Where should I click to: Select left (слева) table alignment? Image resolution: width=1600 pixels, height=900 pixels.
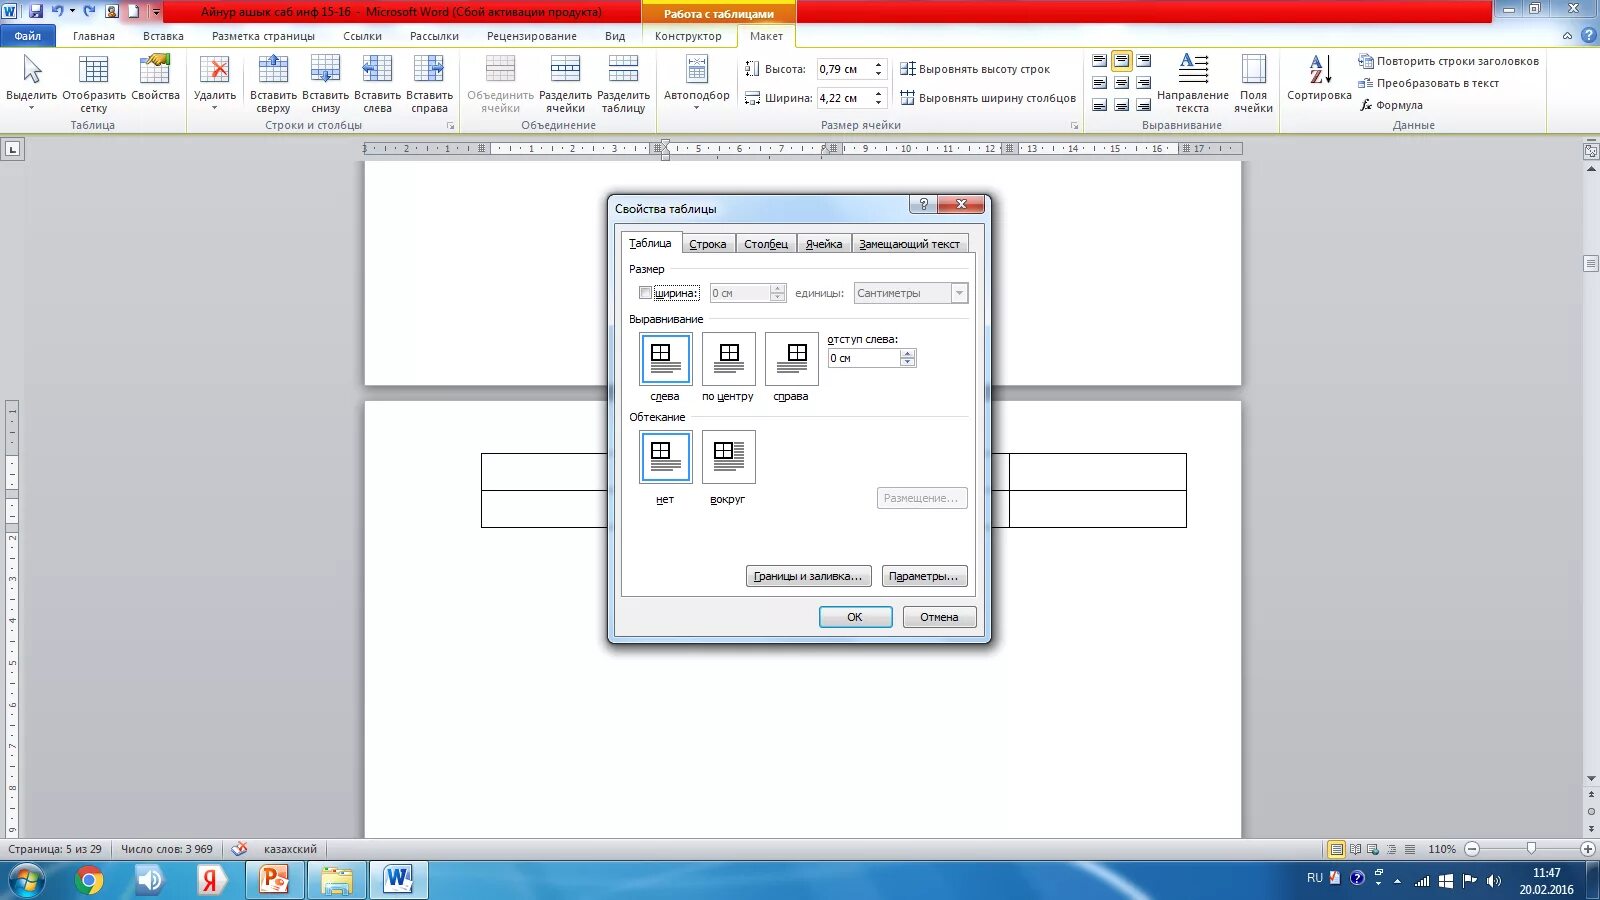[665, 358]
